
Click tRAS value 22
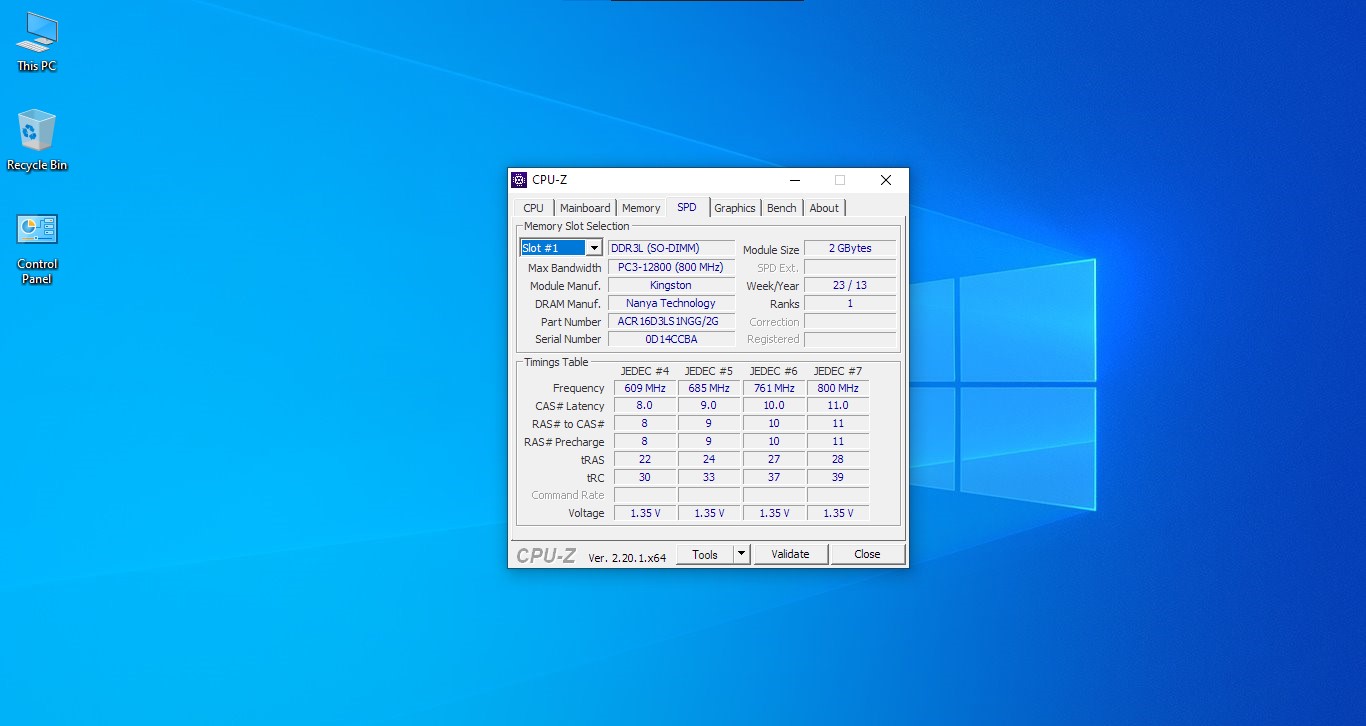click(x=645, y=460)
